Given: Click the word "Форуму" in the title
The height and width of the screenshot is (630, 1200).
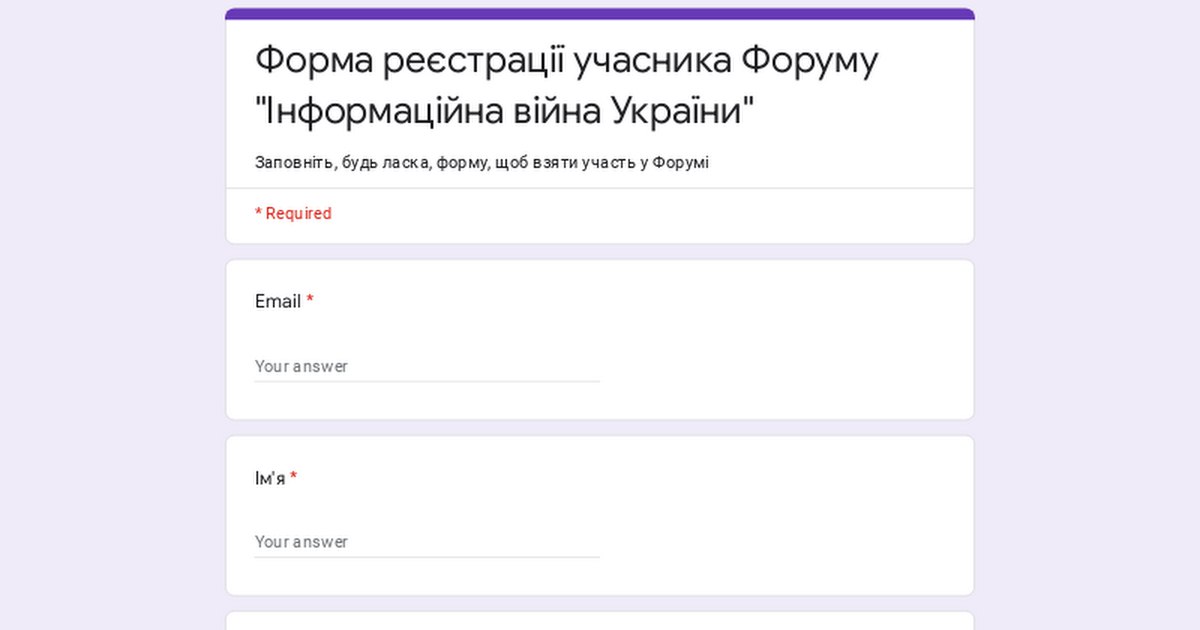Looking at the screenshot, I should 810,60.
